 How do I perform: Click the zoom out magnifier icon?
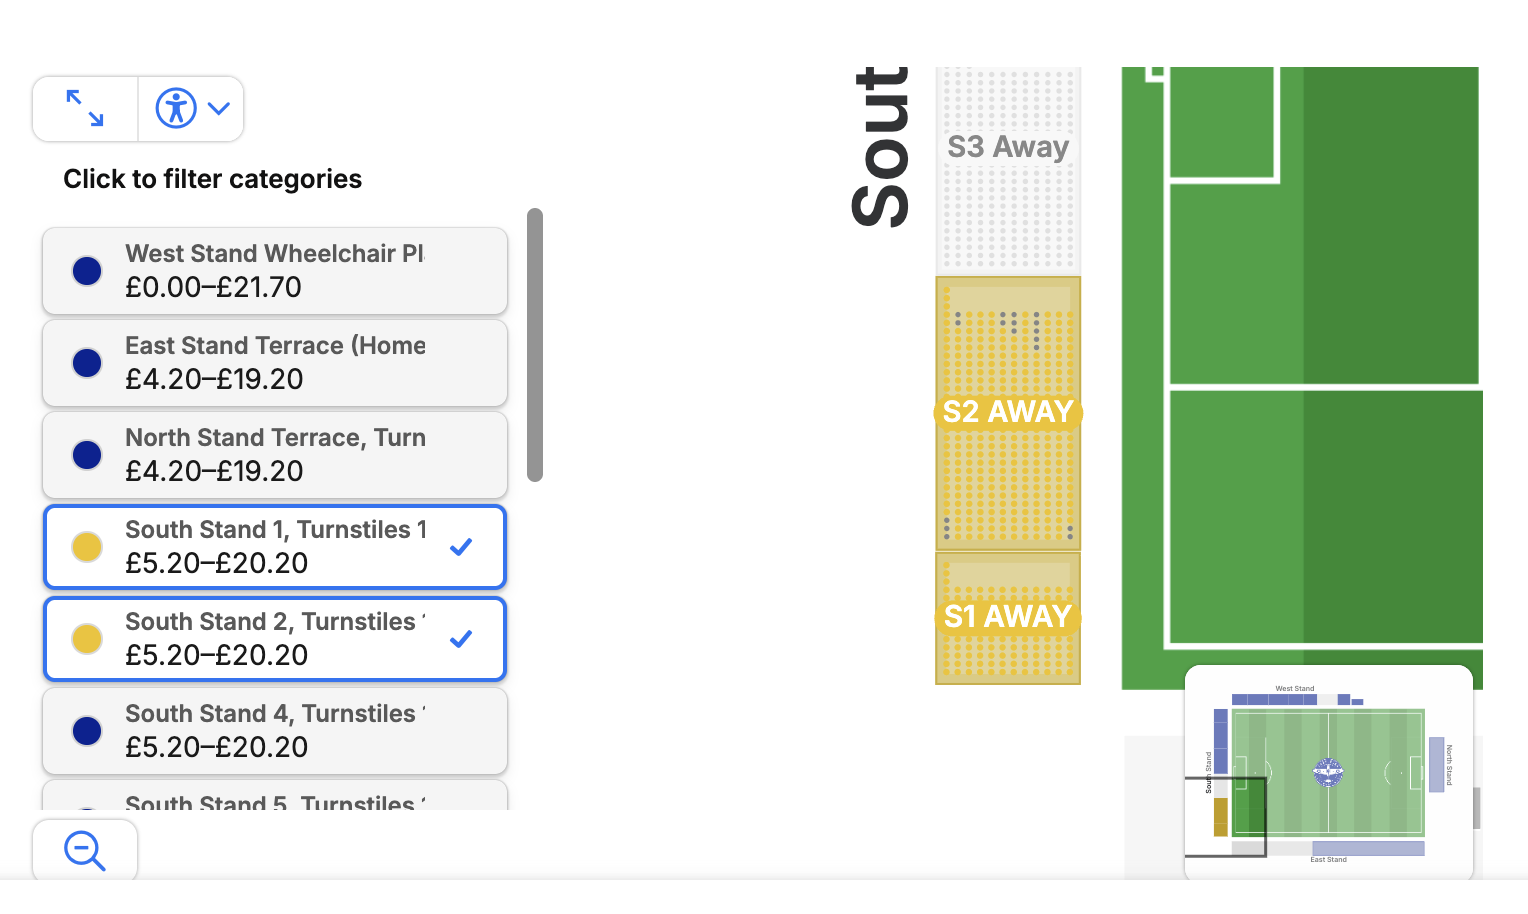[x=85, y=851]
